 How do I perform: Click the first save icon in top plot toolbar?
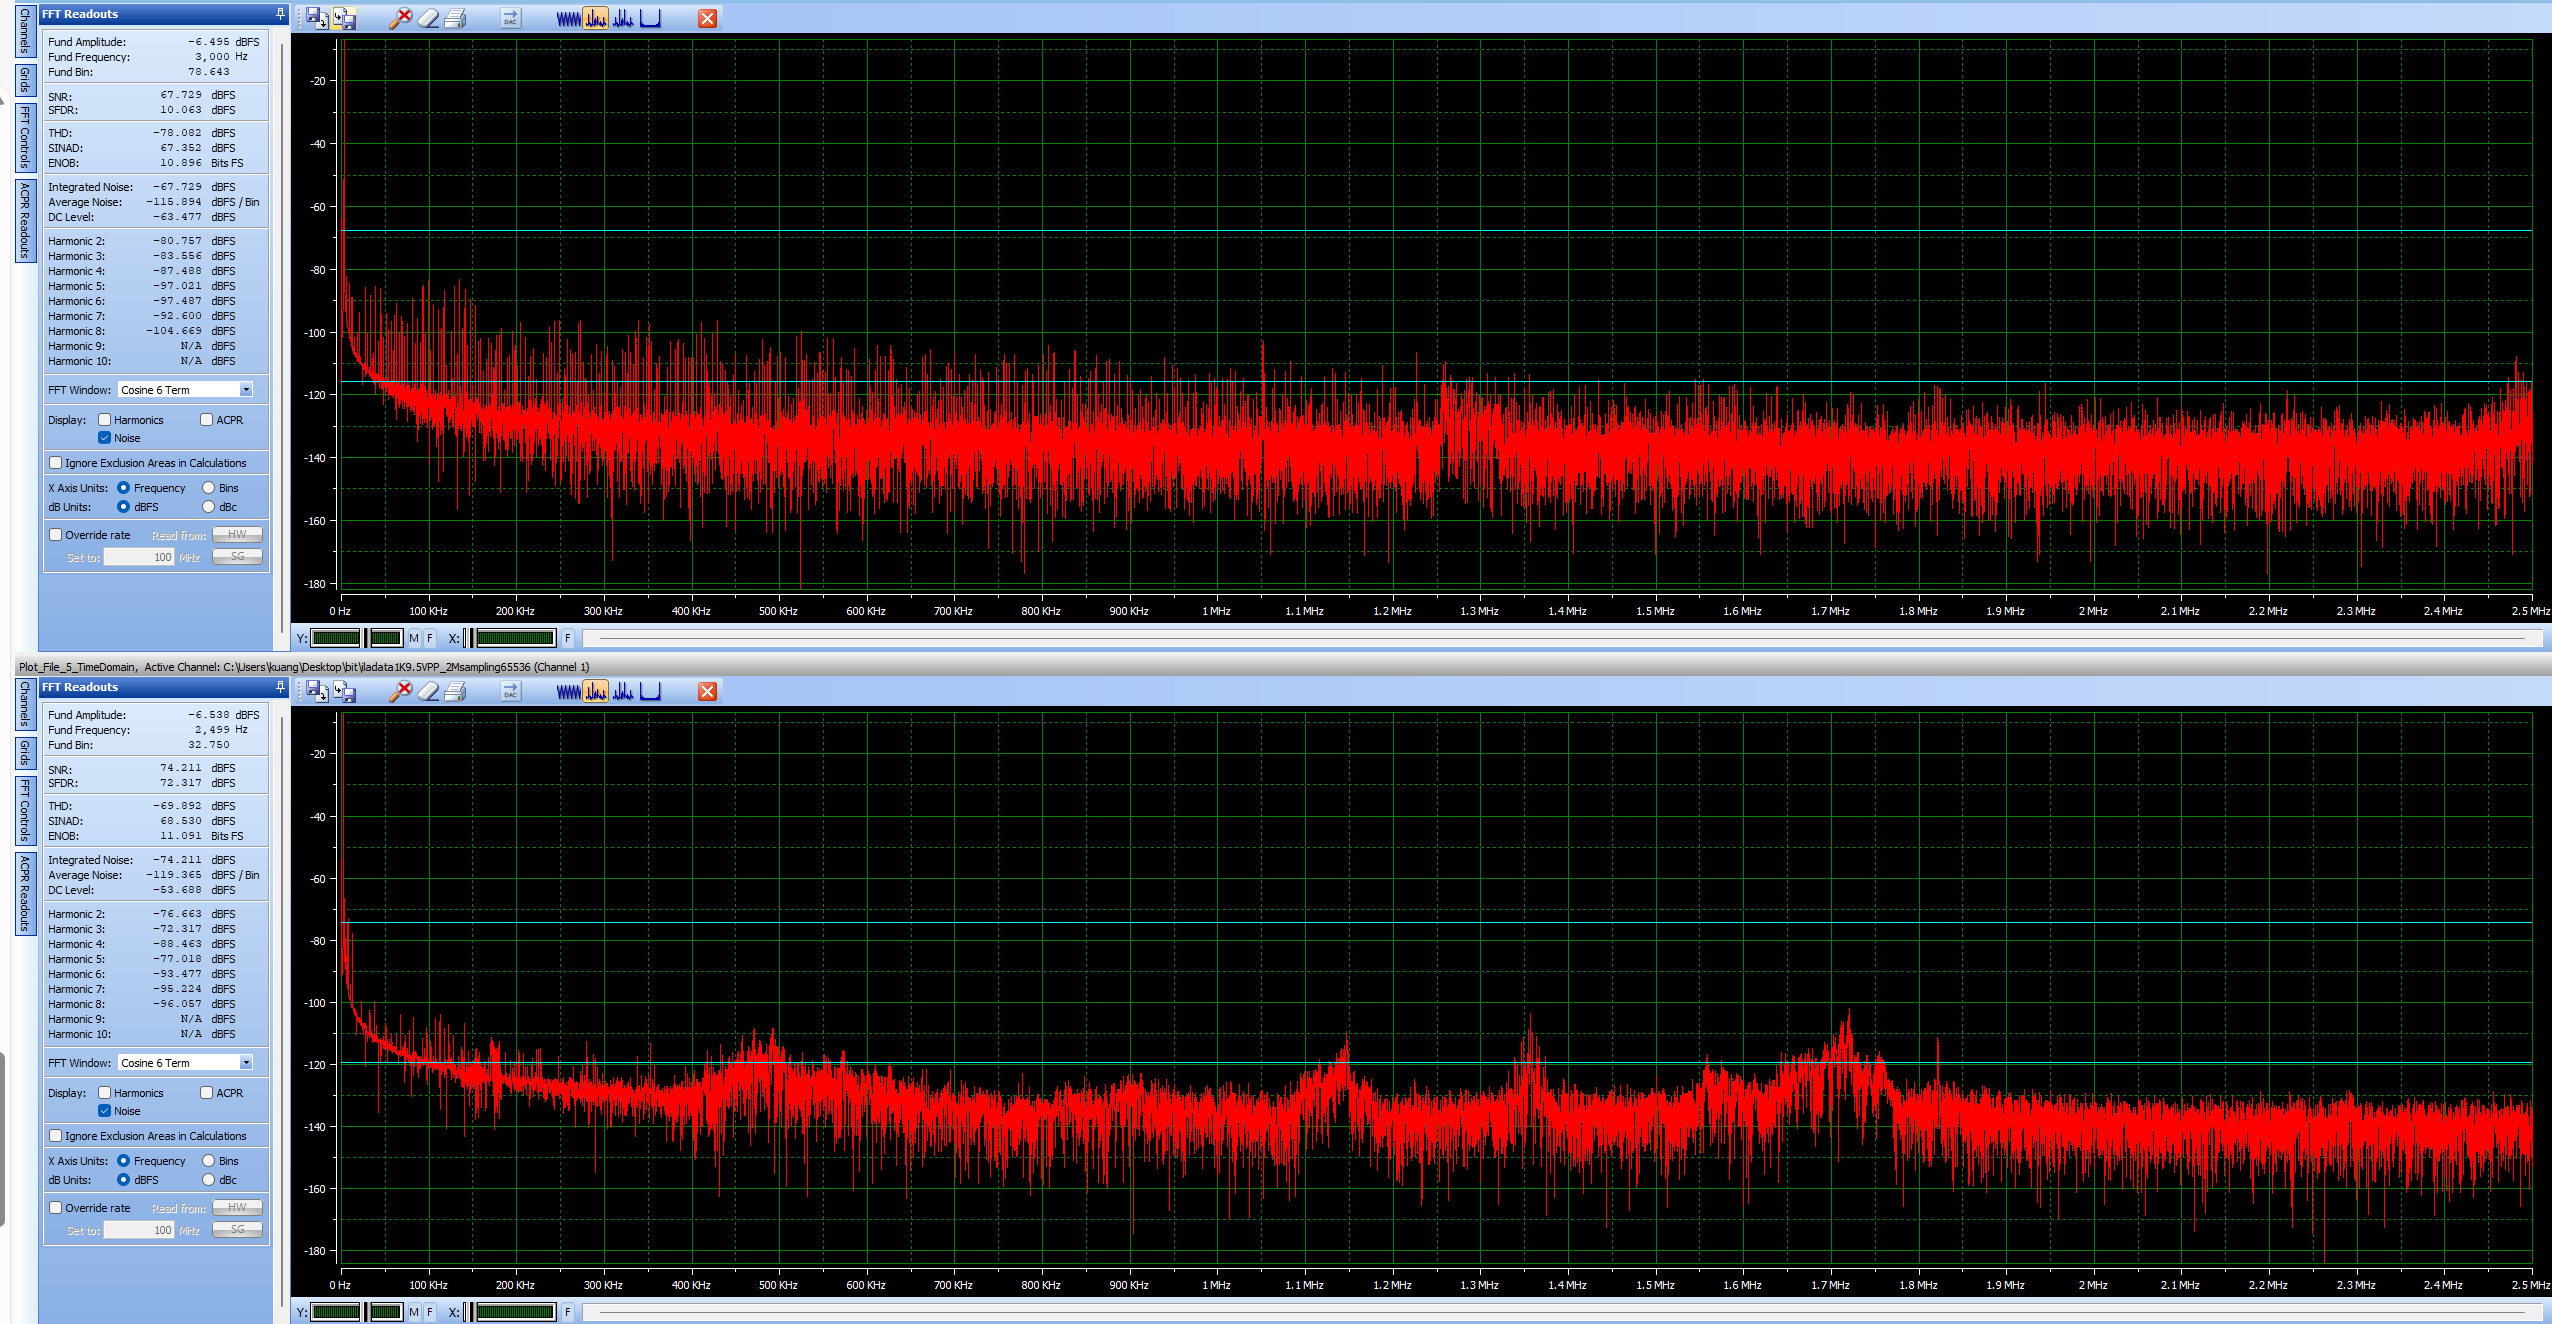click(317, 18)
